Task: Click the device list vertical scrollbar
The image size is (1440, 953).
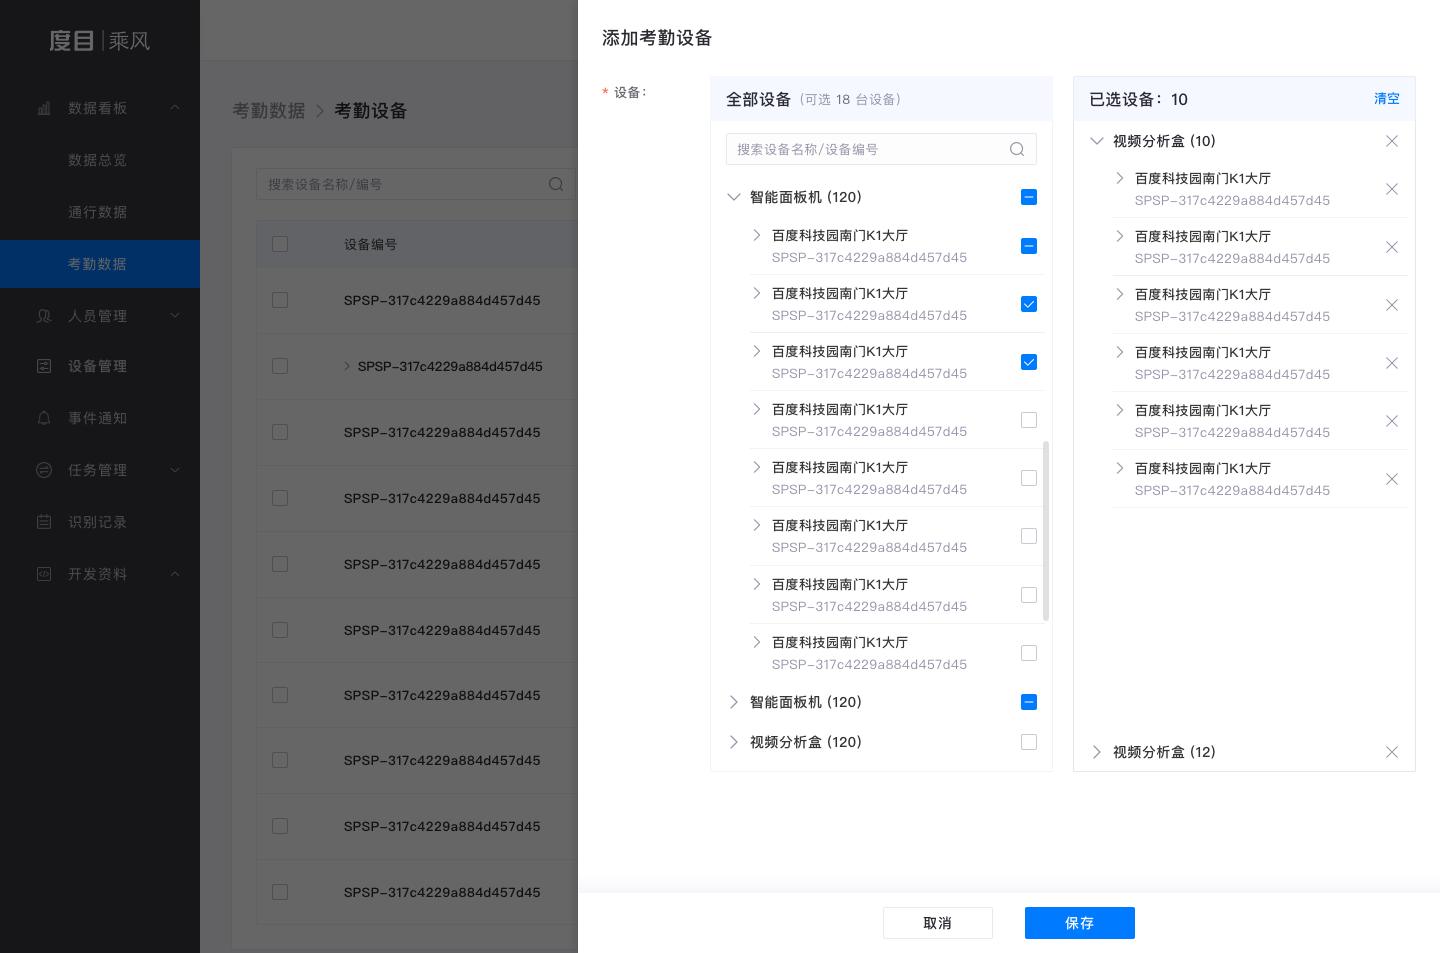Action: tap(1046, 531)
